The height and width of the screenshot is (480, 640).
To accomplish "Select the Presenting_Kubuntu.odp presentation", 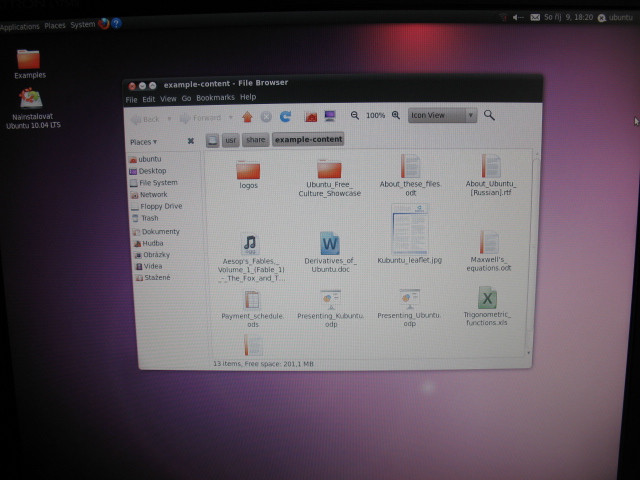I will pyautogui.click(x=331, y=309).
